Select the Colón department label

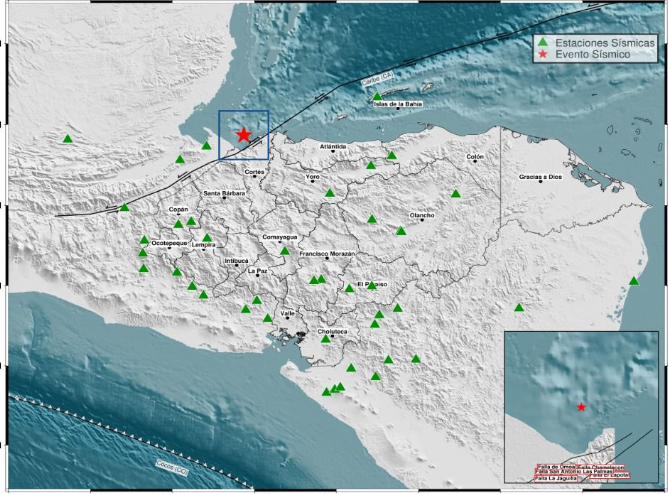click(476, 157)
